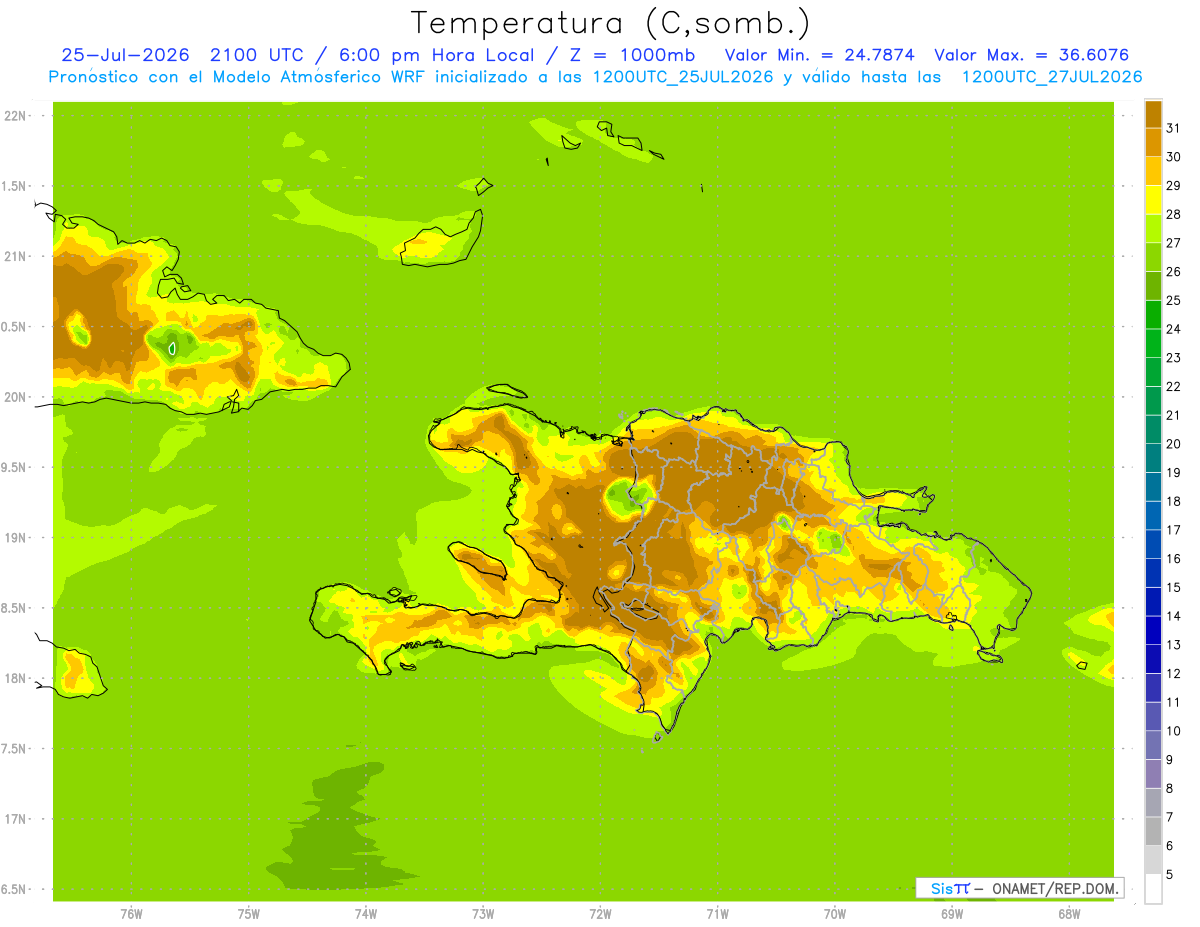Click the legend value 18
The image size is (1200, 927).
tap(1173, 501)
